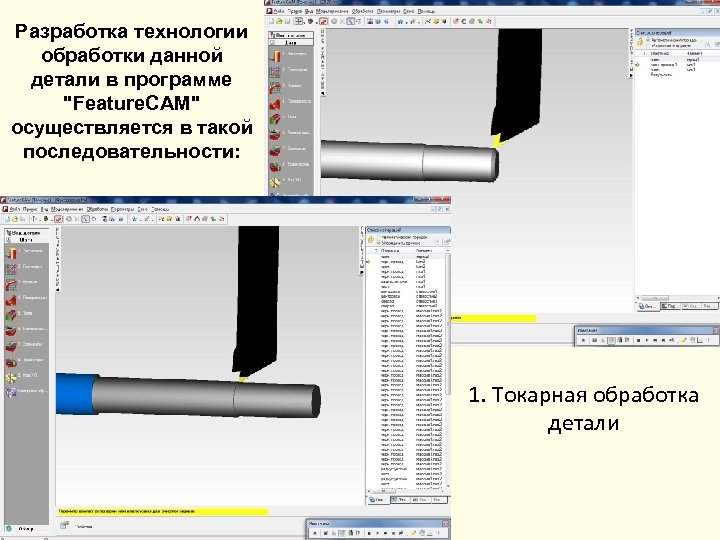Open Моделирование menu in back window

[x=332, y=11]
